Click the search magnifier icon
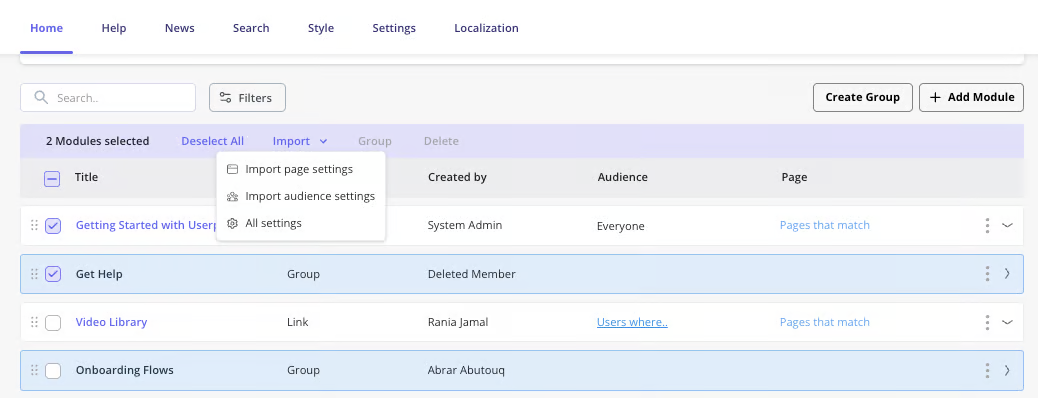Image resolution: width=1038 pixels, height=398 pixels. (41, 97)
